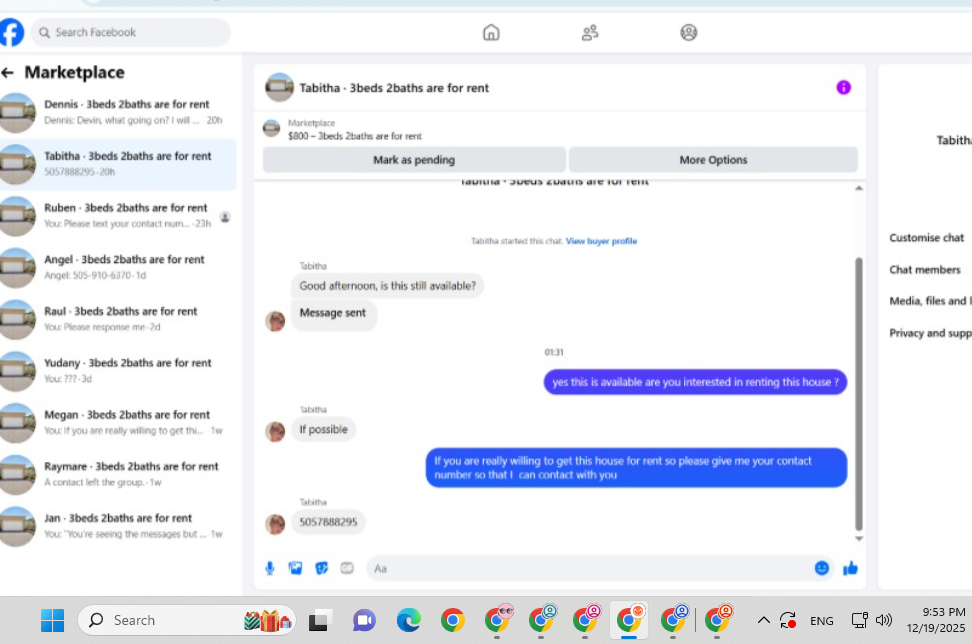Click the chat vertical scrollbar thumb
Viewport: 972px width, 644px height.
[x=859, y=394]
